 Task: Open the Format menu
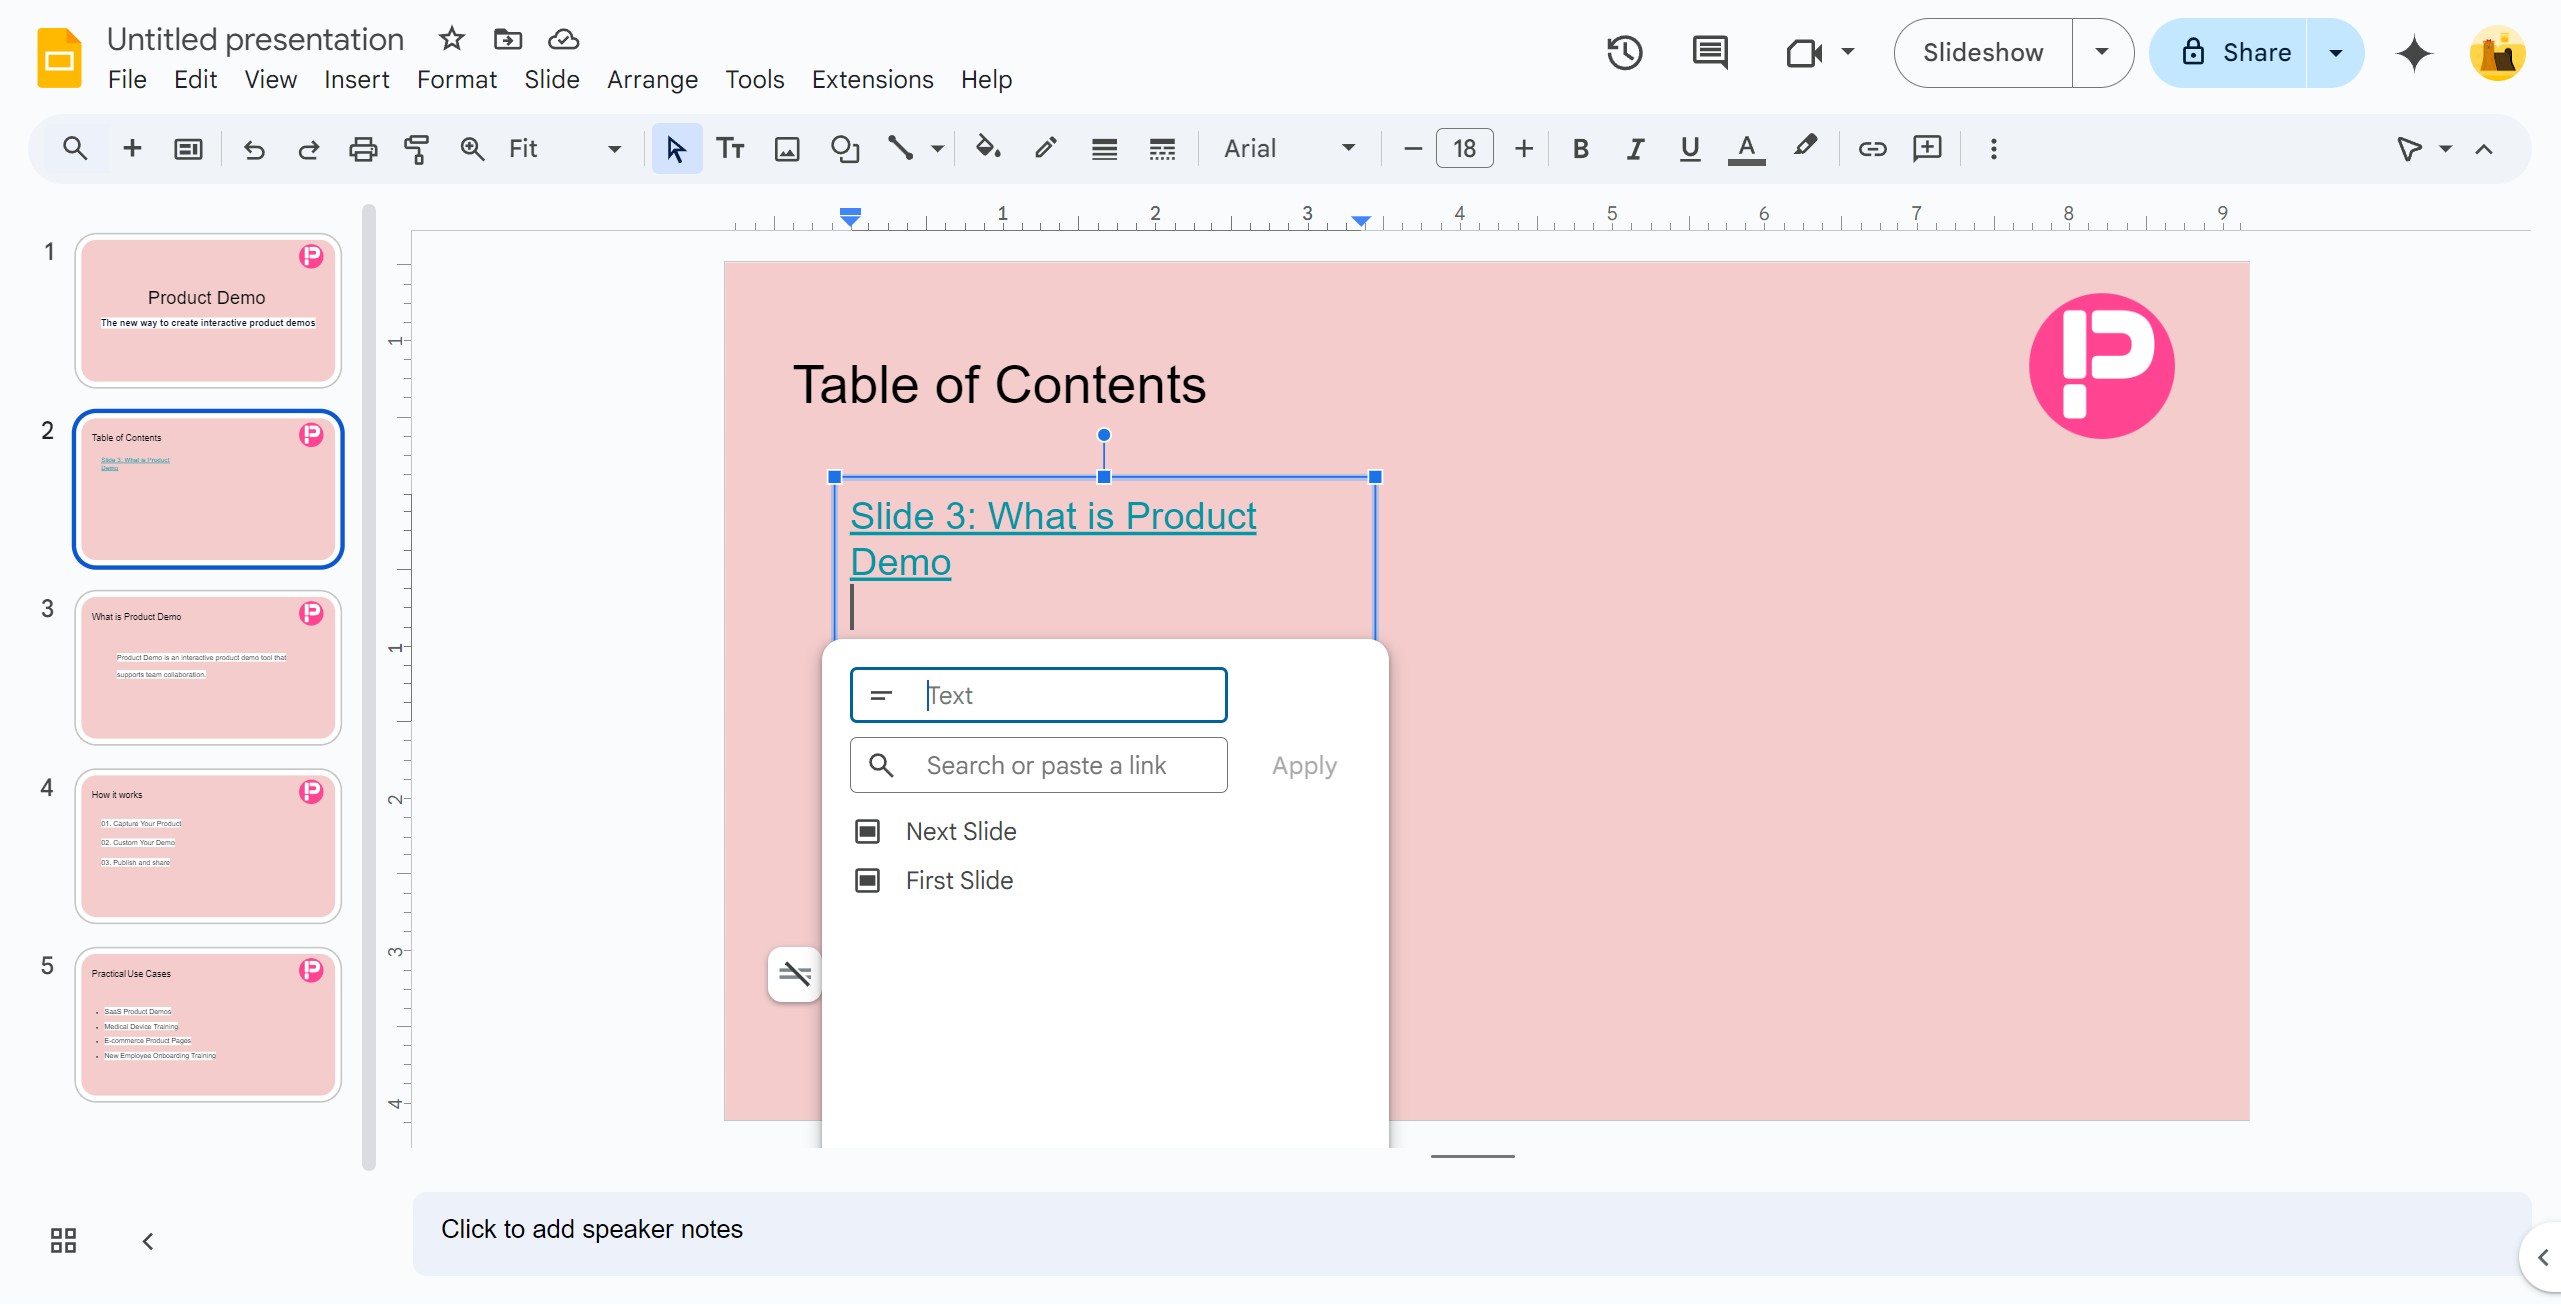pos(457,79)
